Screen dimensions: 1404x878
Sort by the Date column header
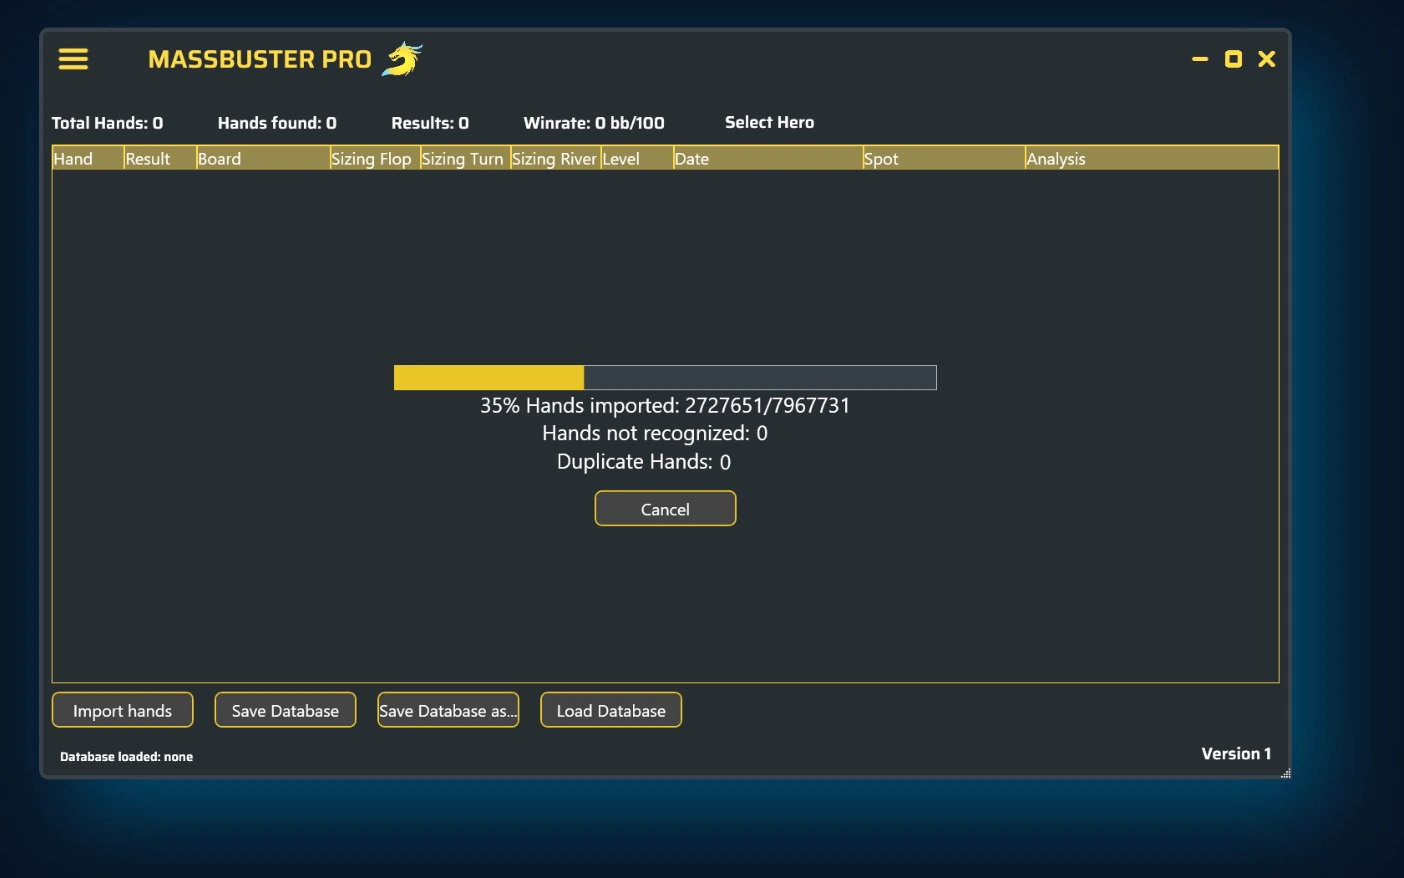768,158
